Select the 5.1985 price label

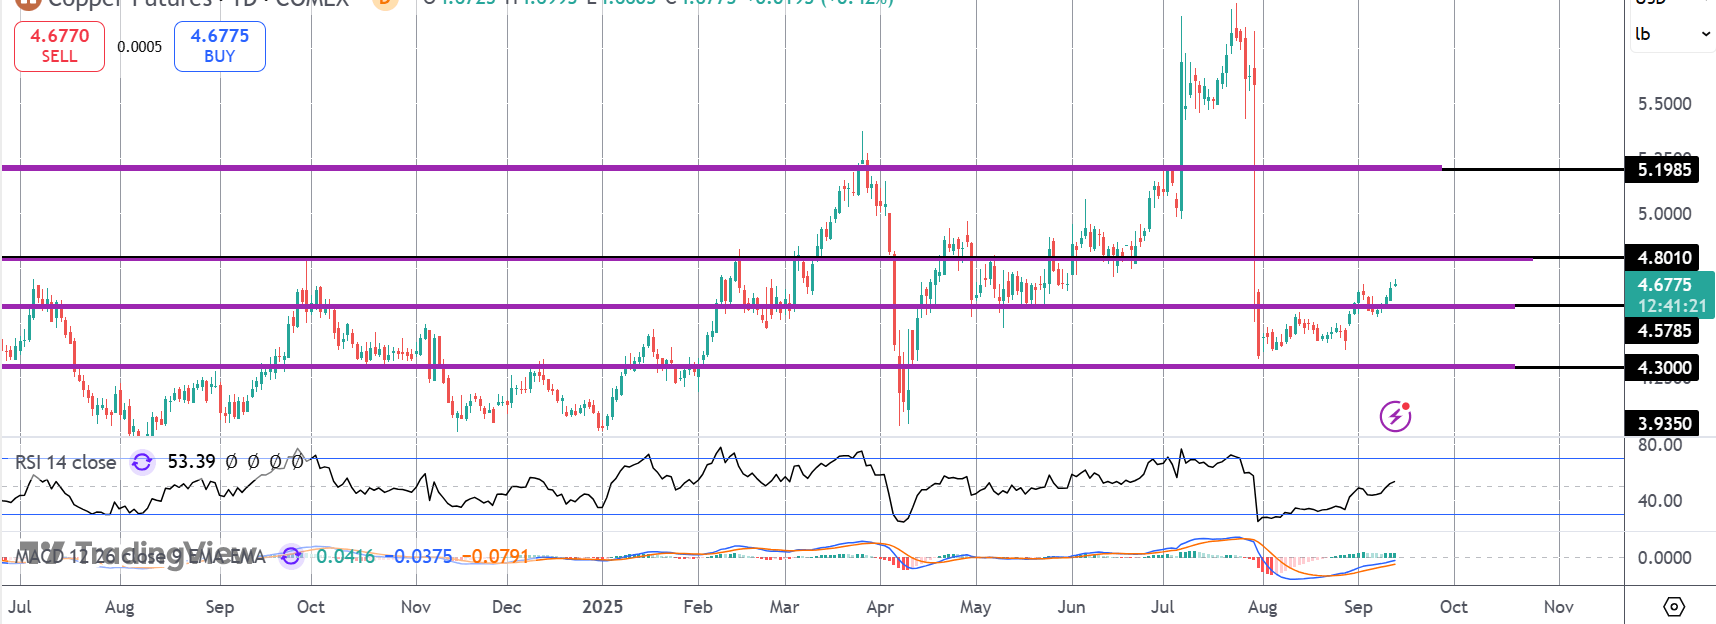click(1662, 169)
